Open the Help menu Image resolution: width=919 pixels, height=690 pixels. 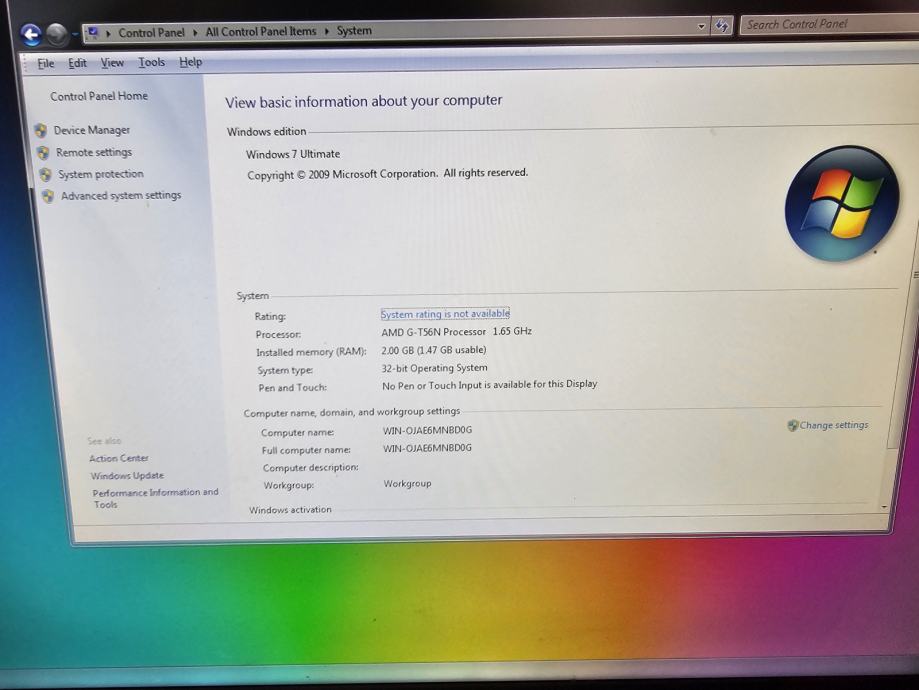pyautogui.click(x=190, y=62)
